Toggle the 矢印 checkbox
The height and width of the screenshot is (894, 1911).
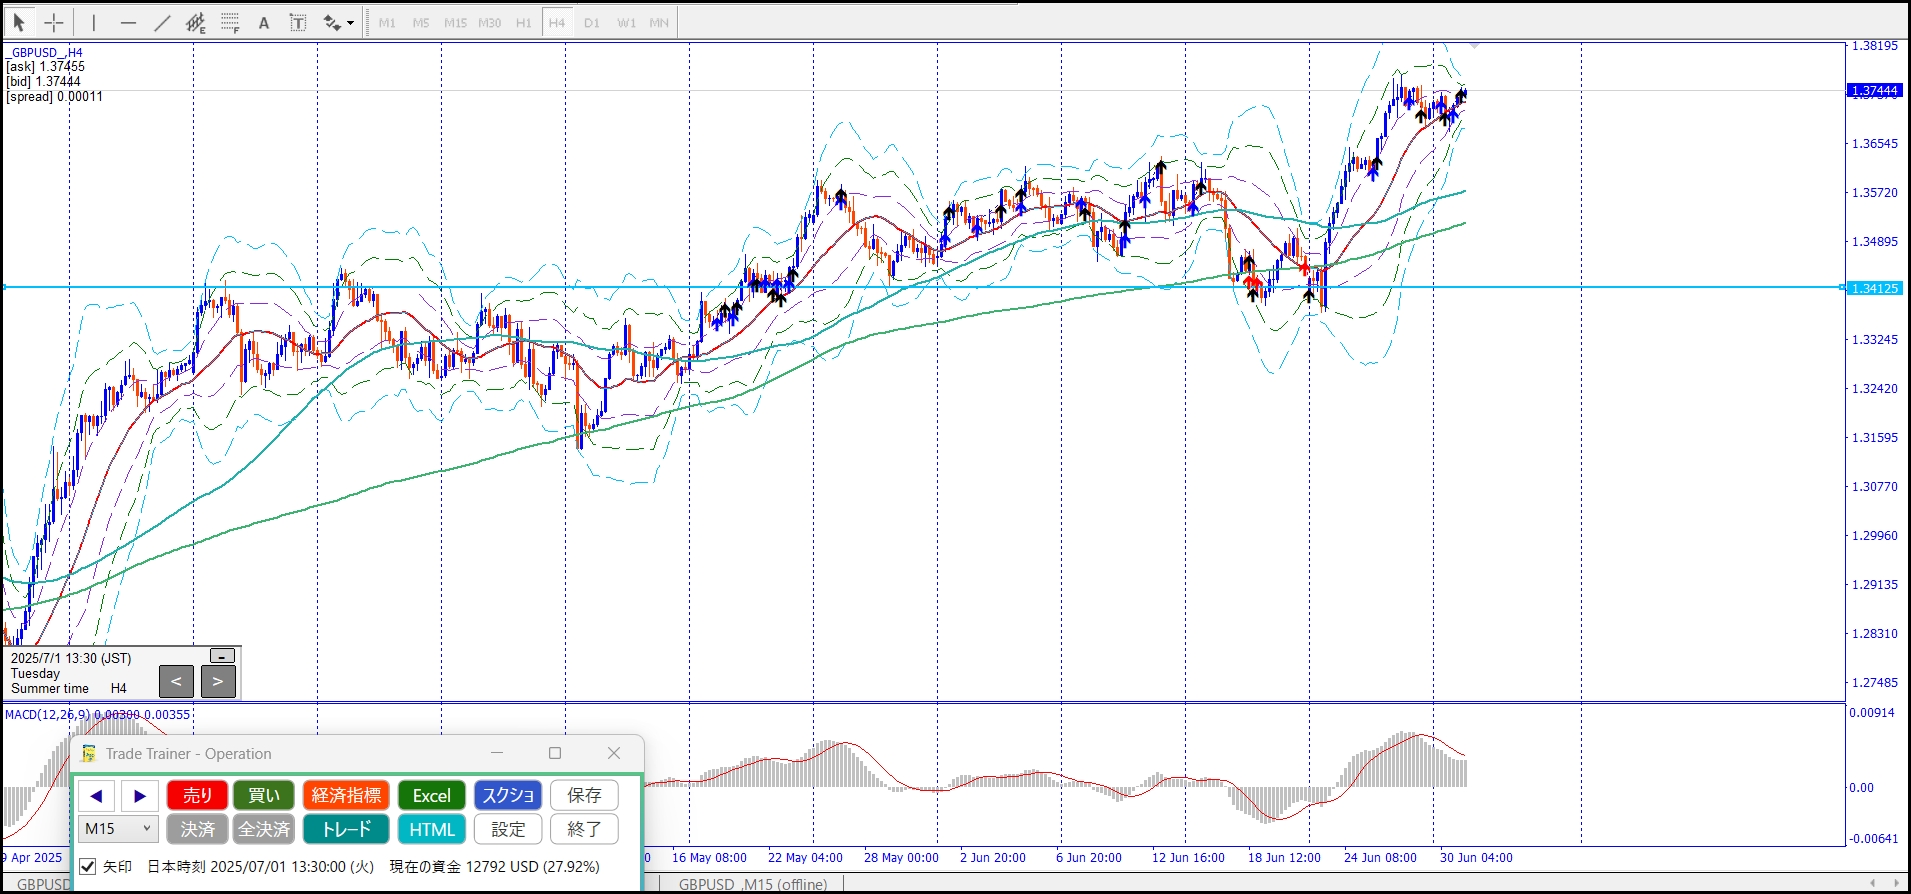tap(88, 867)
